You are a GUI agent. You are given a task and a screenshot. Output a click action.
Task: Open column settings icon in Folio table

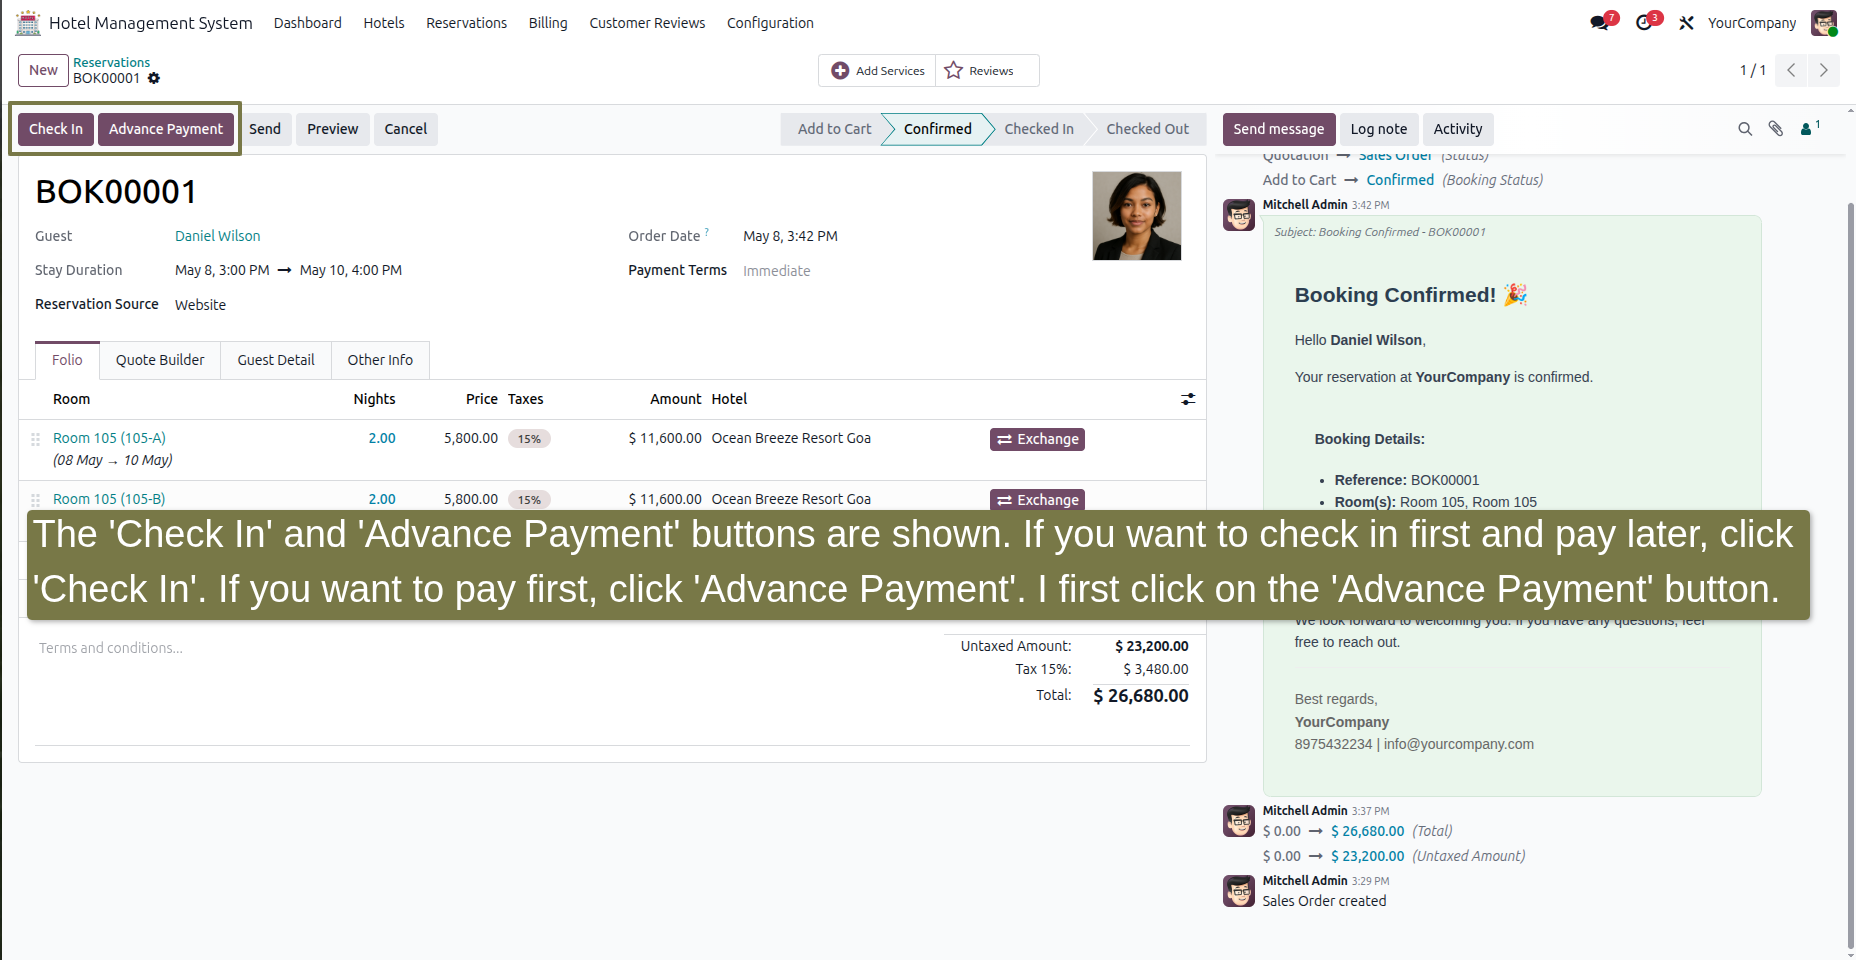click(1188, 399)
